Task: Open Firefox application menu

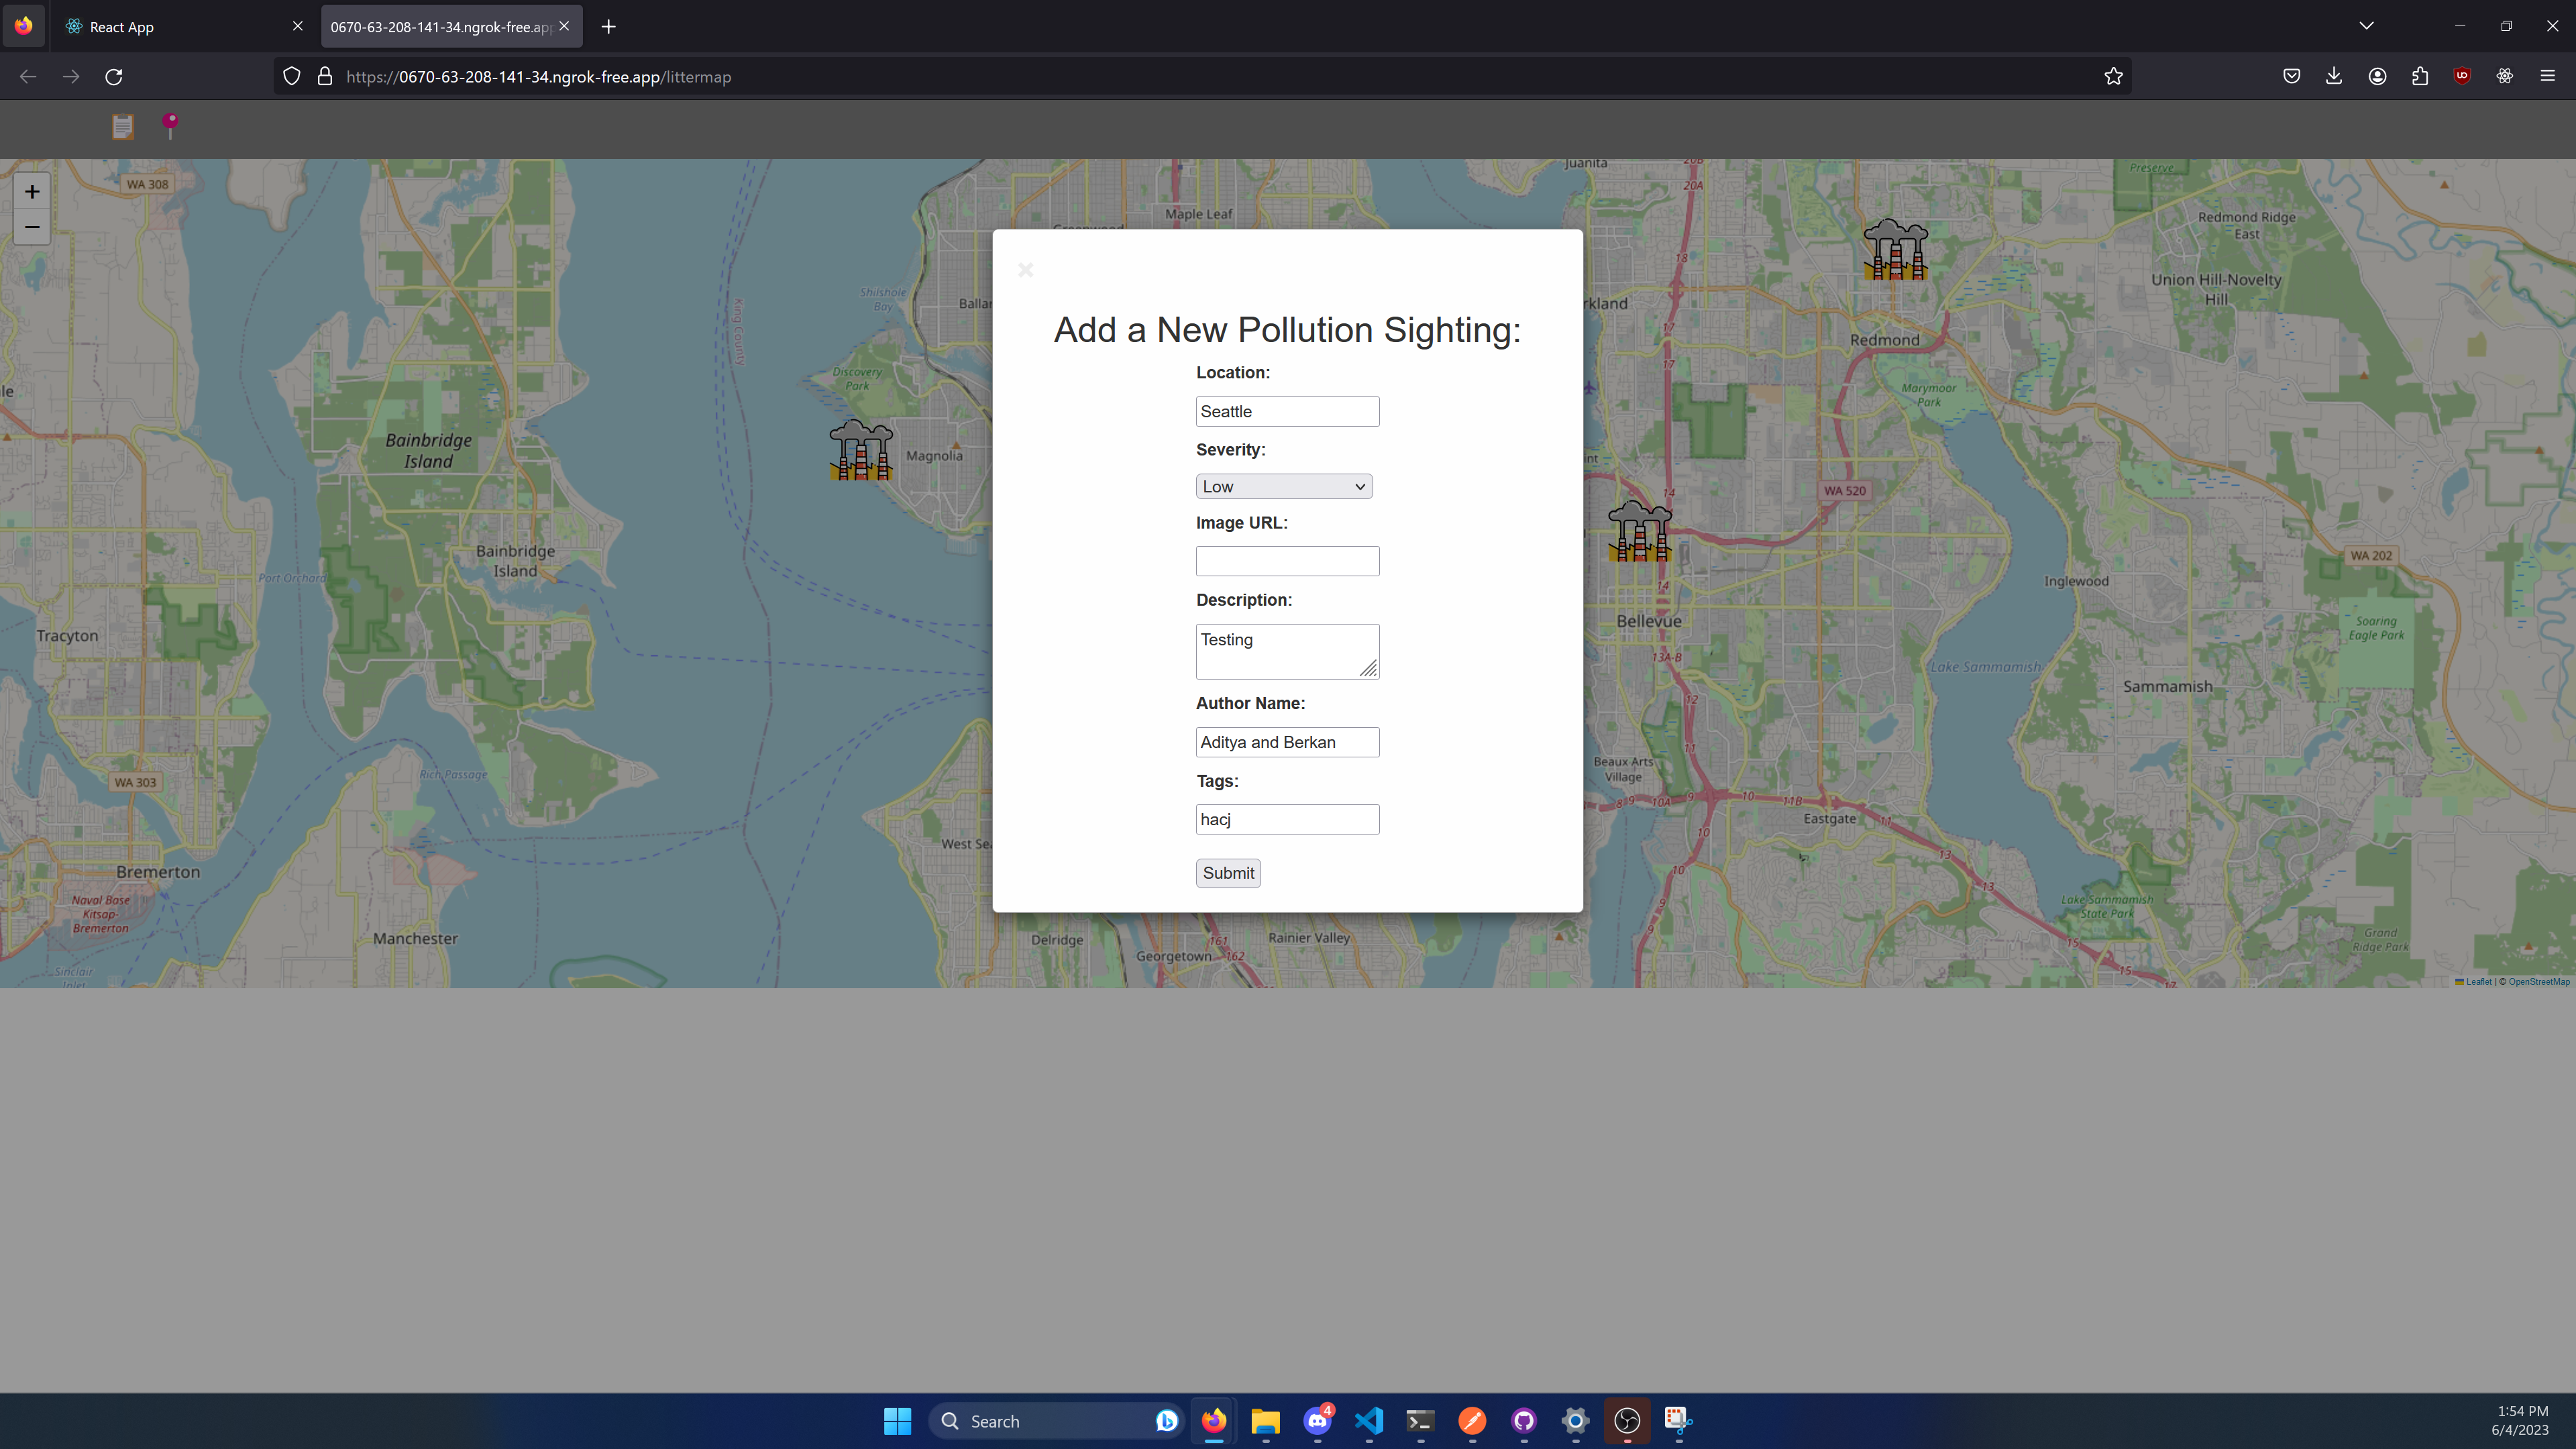Action: point(2547,76)
